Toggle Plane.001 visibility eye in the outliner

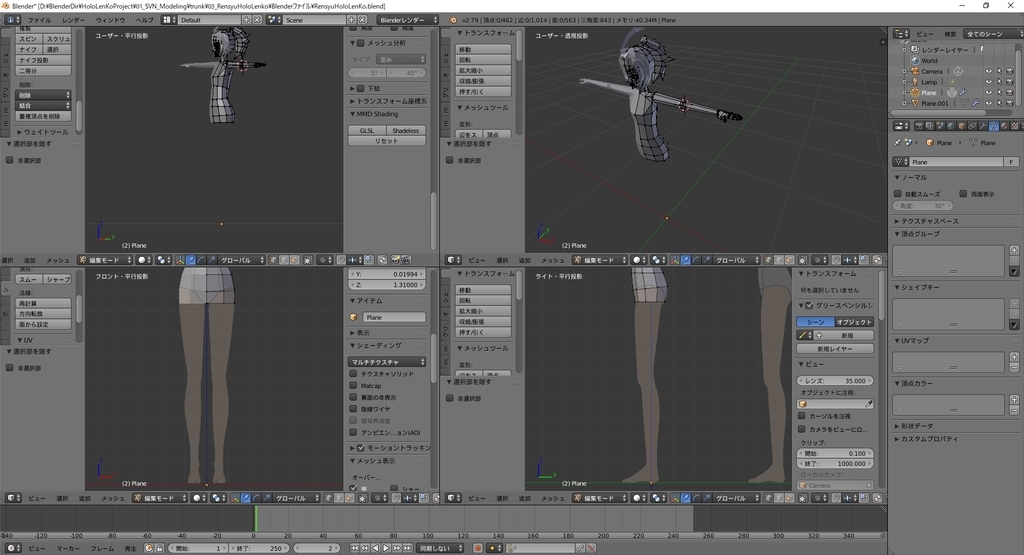[988, 103]
